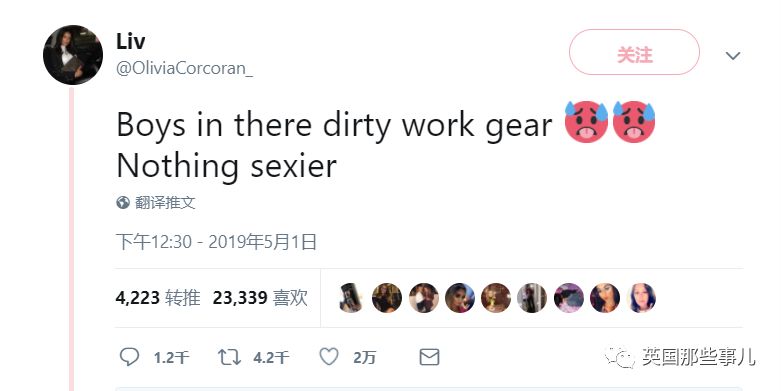
Task: Click the 1.2千 reply count
Action: pyautogui.click(x=171, y=358)
